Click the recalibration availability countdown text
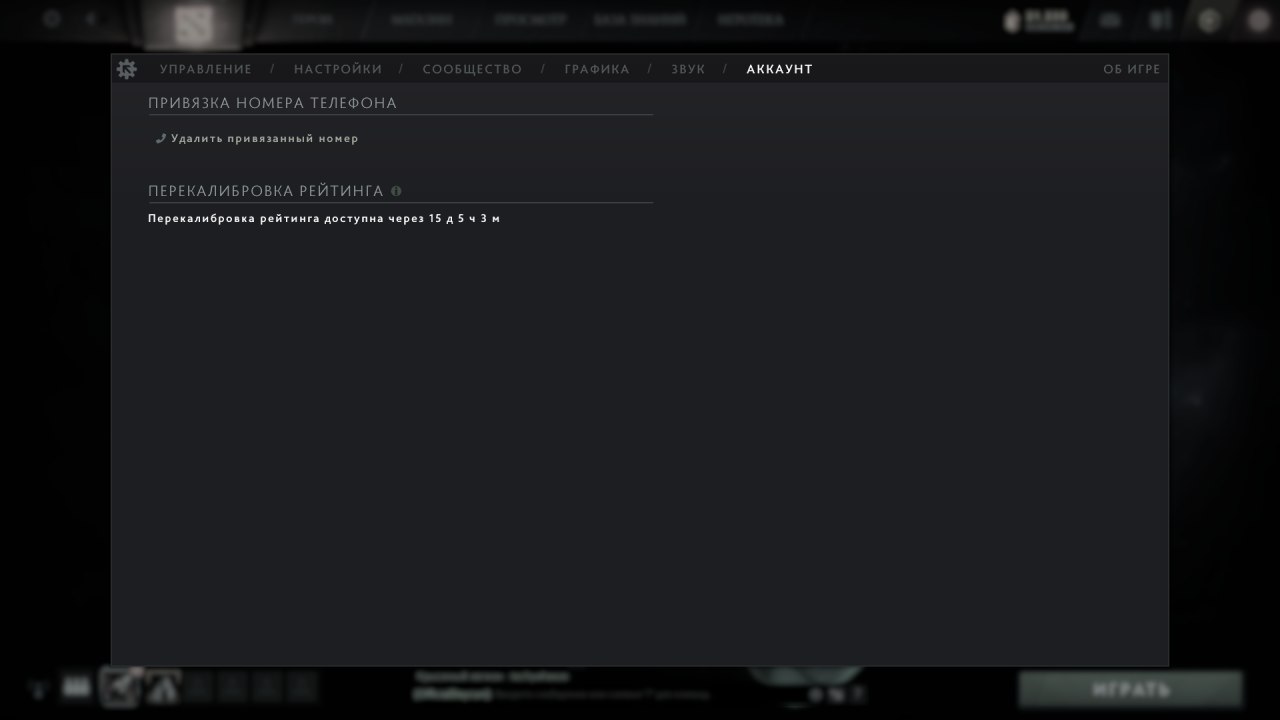 (324, 218)
